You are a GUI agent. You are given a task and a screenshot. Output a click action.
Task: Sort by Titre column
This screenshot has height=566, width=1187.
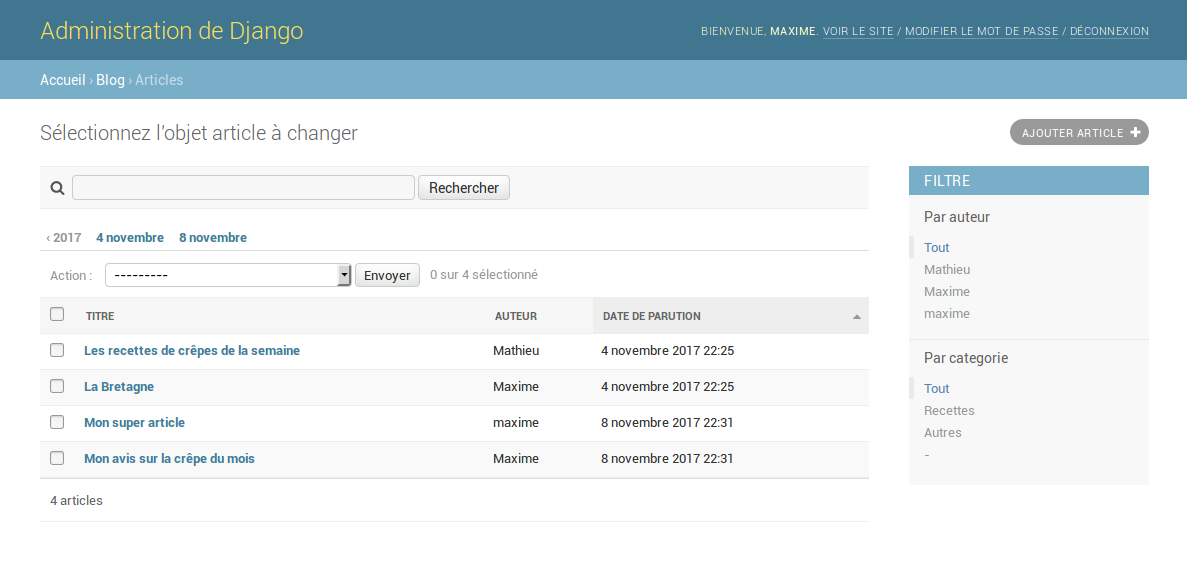(x=100, y=316)
